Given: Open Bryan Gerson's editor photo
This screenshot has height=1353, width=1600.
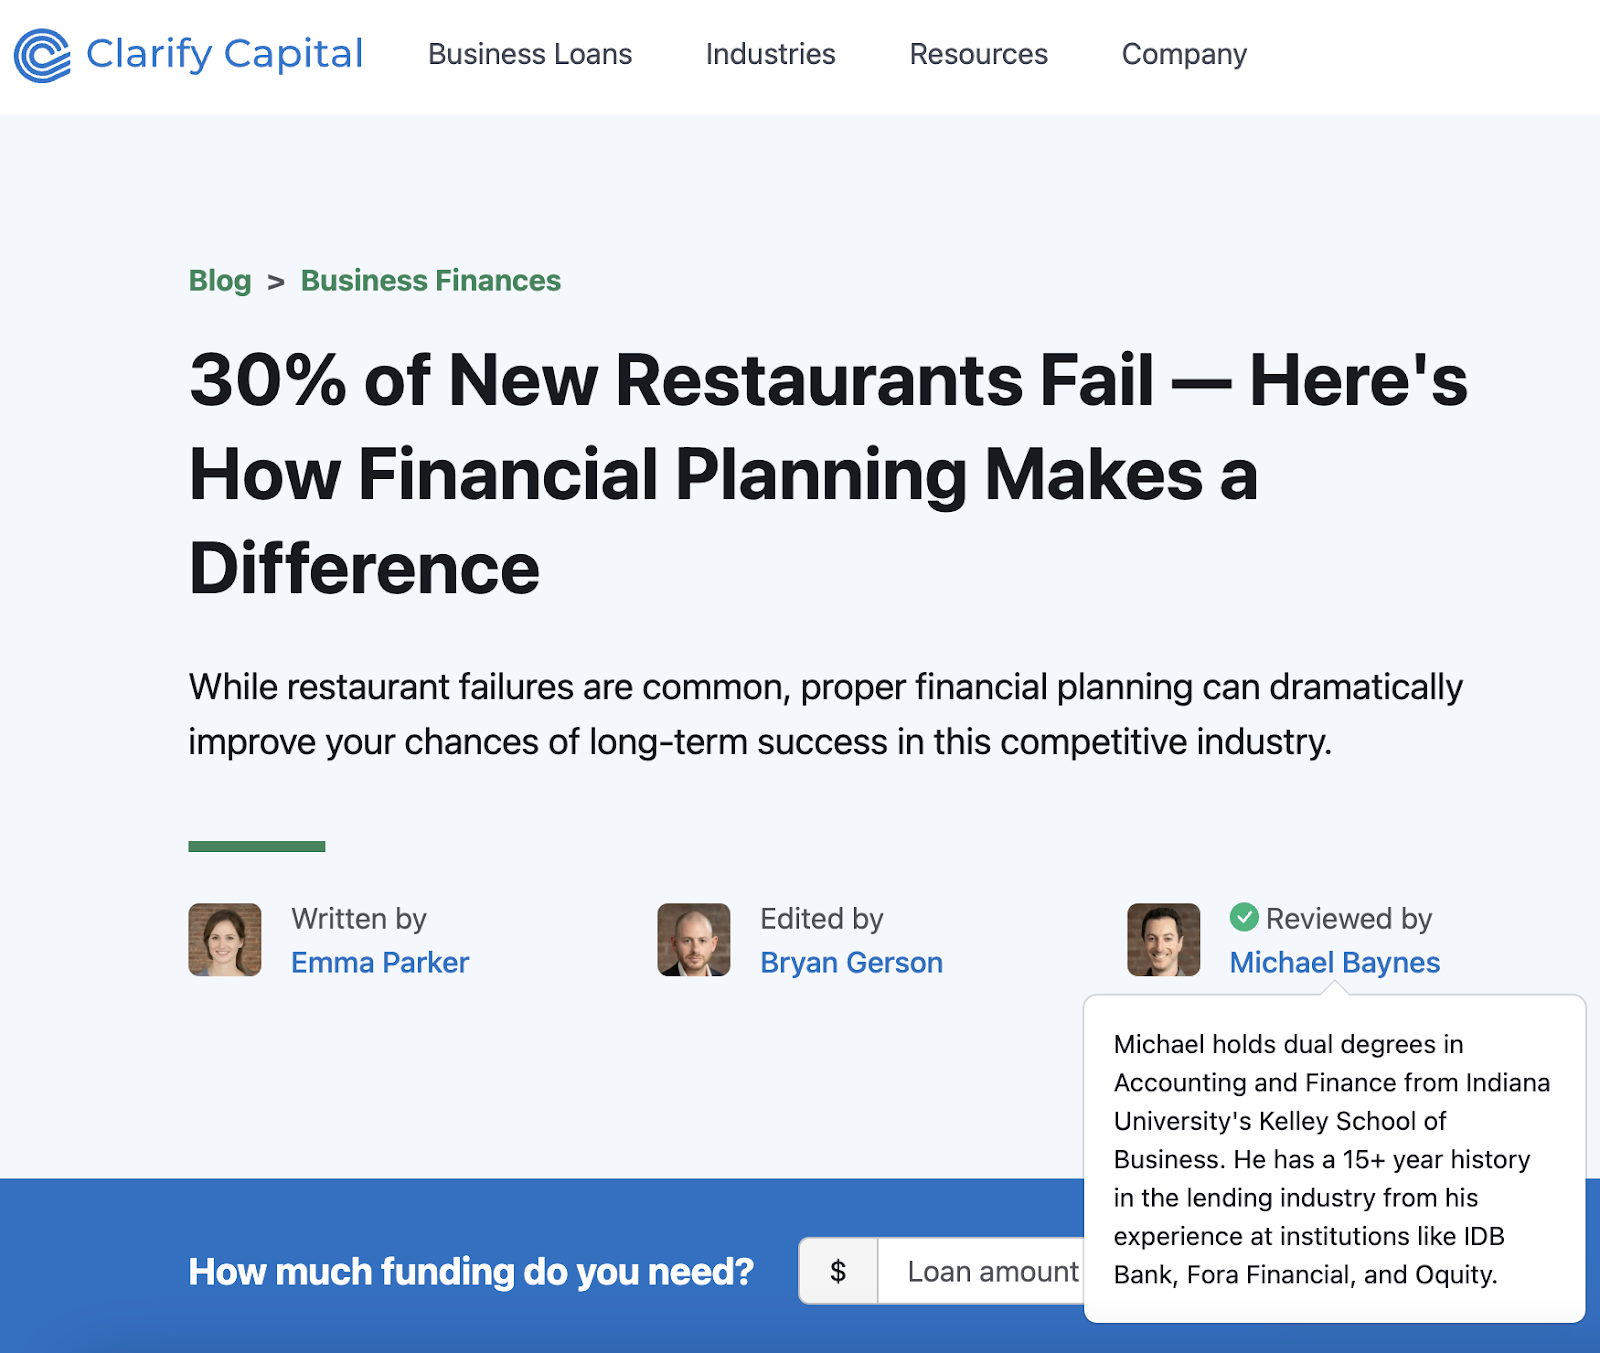Looking at the screenshot, I should [694, 940].
